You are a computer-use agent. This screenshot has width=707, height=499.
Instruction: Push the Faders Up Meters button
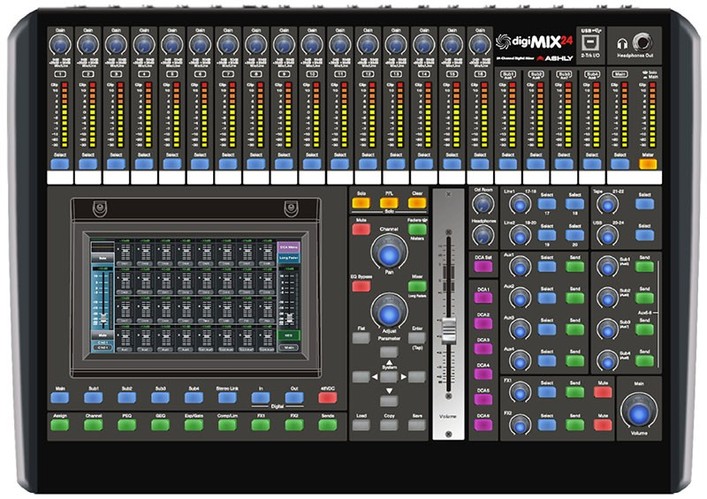417,229
